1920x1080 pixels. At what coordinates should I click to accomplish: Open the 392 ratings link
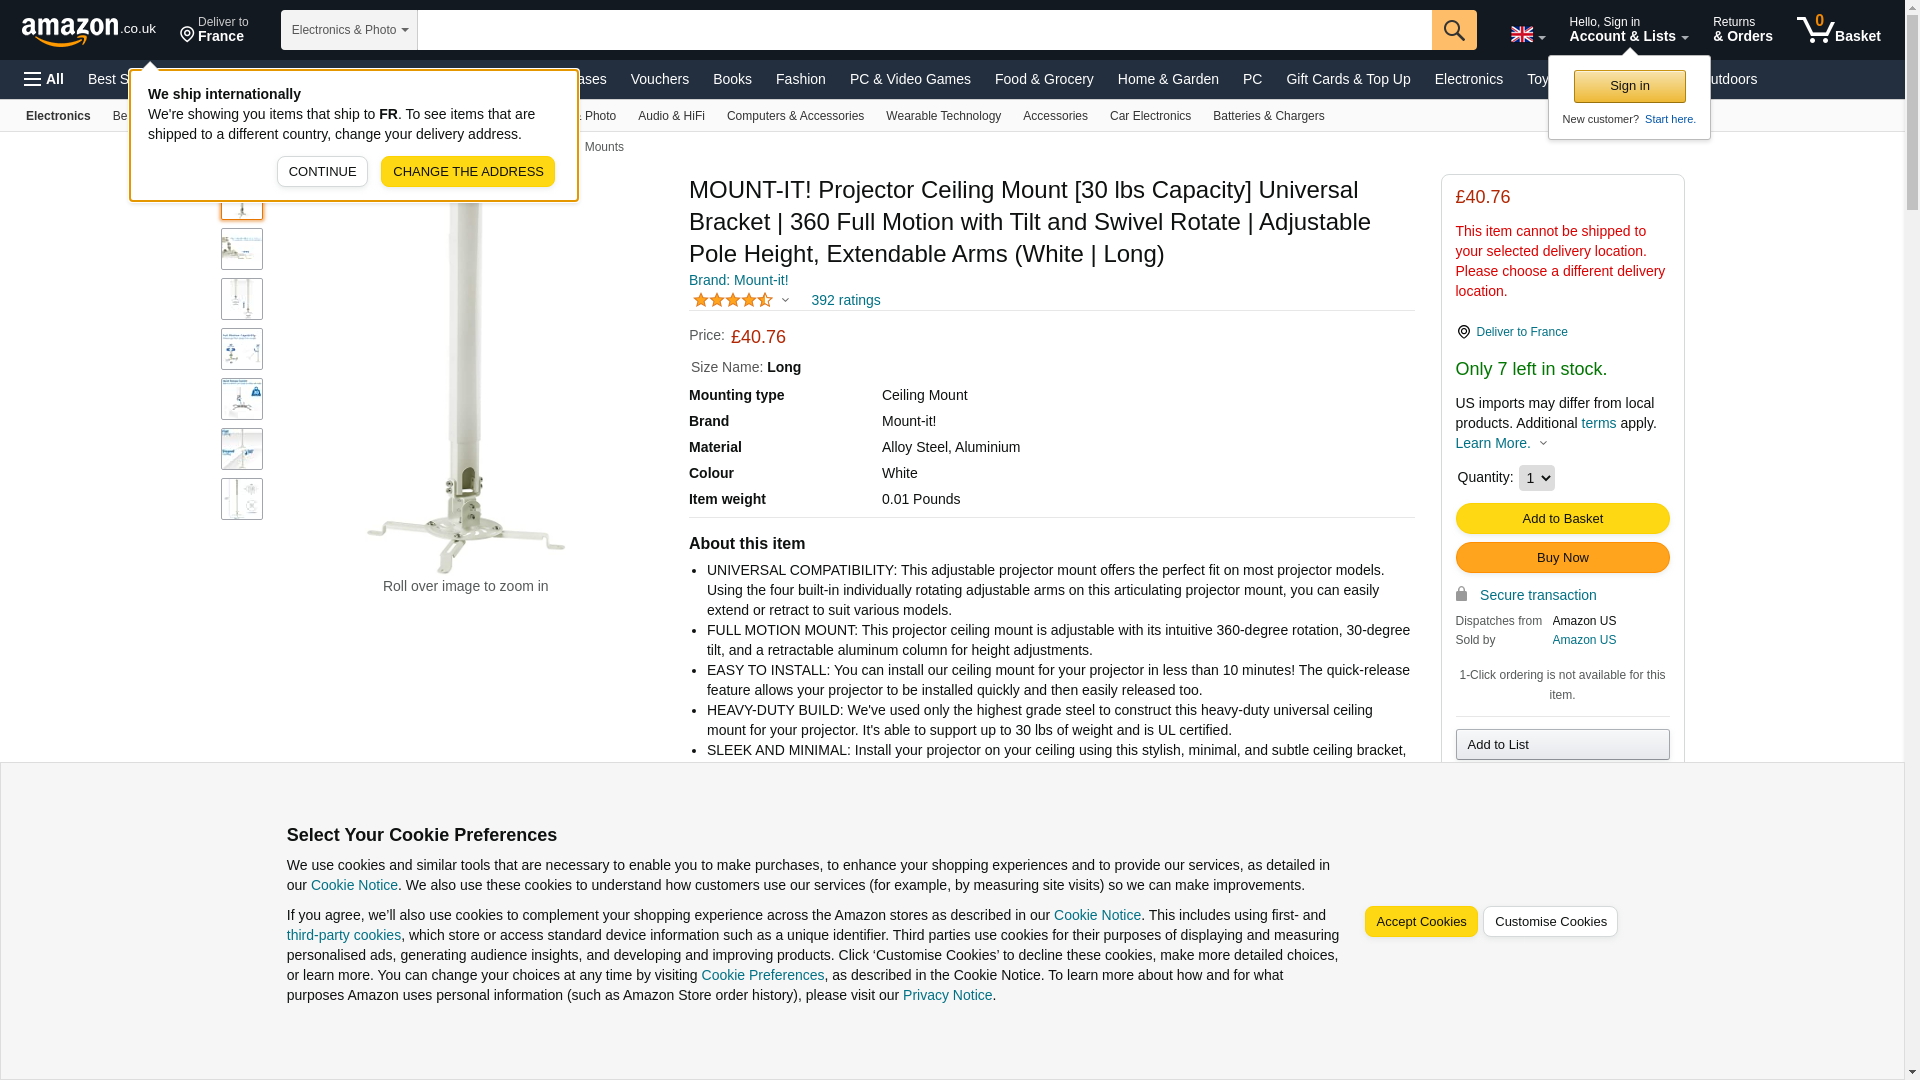tap(845, 300)
